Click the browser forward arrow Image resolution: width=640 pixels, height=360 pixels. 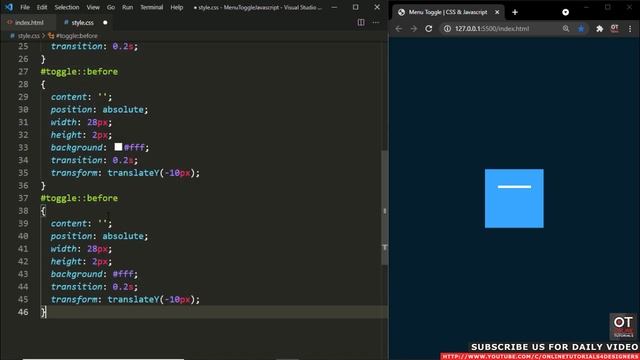click(413, 29)
